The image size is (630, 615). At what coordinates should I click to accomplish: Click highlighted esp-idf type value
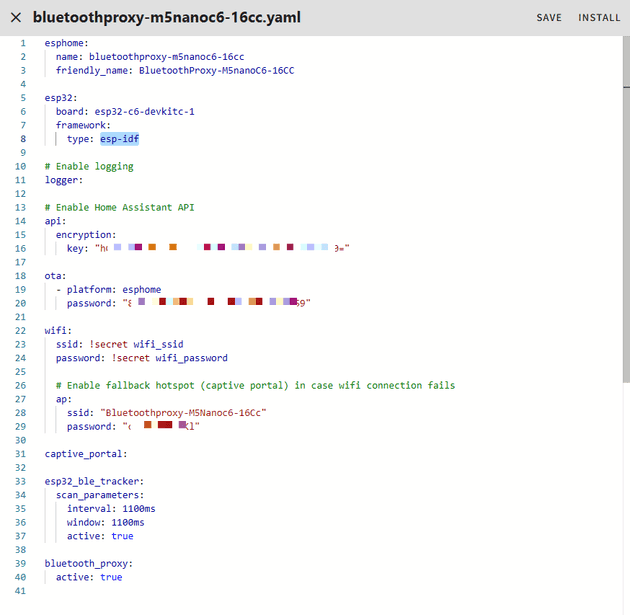click(x=119, y=139)
